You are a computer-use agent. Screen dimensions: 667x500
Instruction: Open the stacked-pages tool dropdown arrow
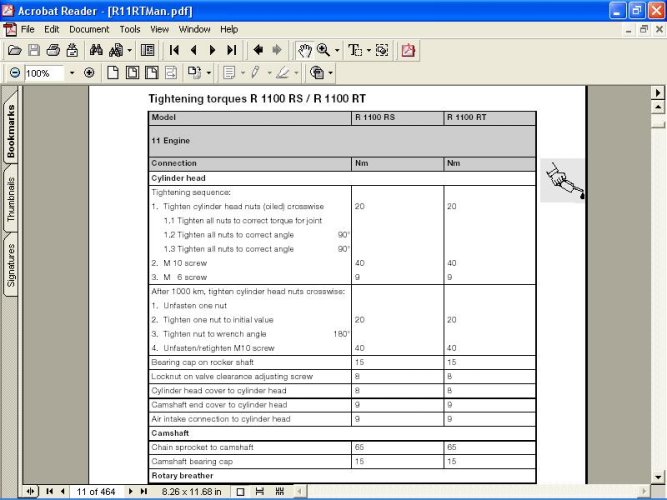tap(330, 73)
